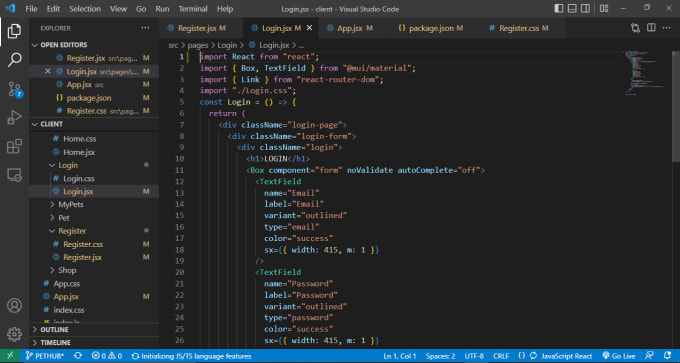The width and height of the screenshot is (680, 363).
Task: Open the View menu
Action: [x=118, y=9]
